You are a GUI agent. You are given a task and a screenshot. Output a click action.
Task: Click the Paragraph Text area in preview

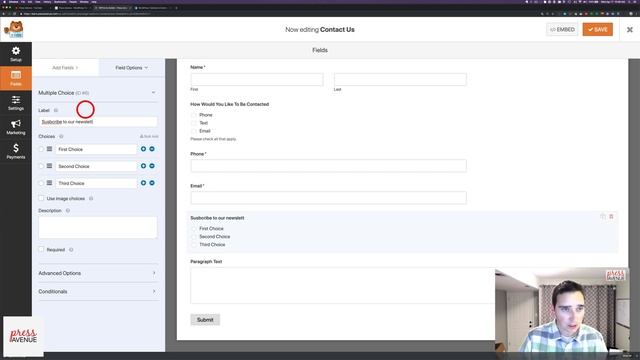[x=343, y=285]
